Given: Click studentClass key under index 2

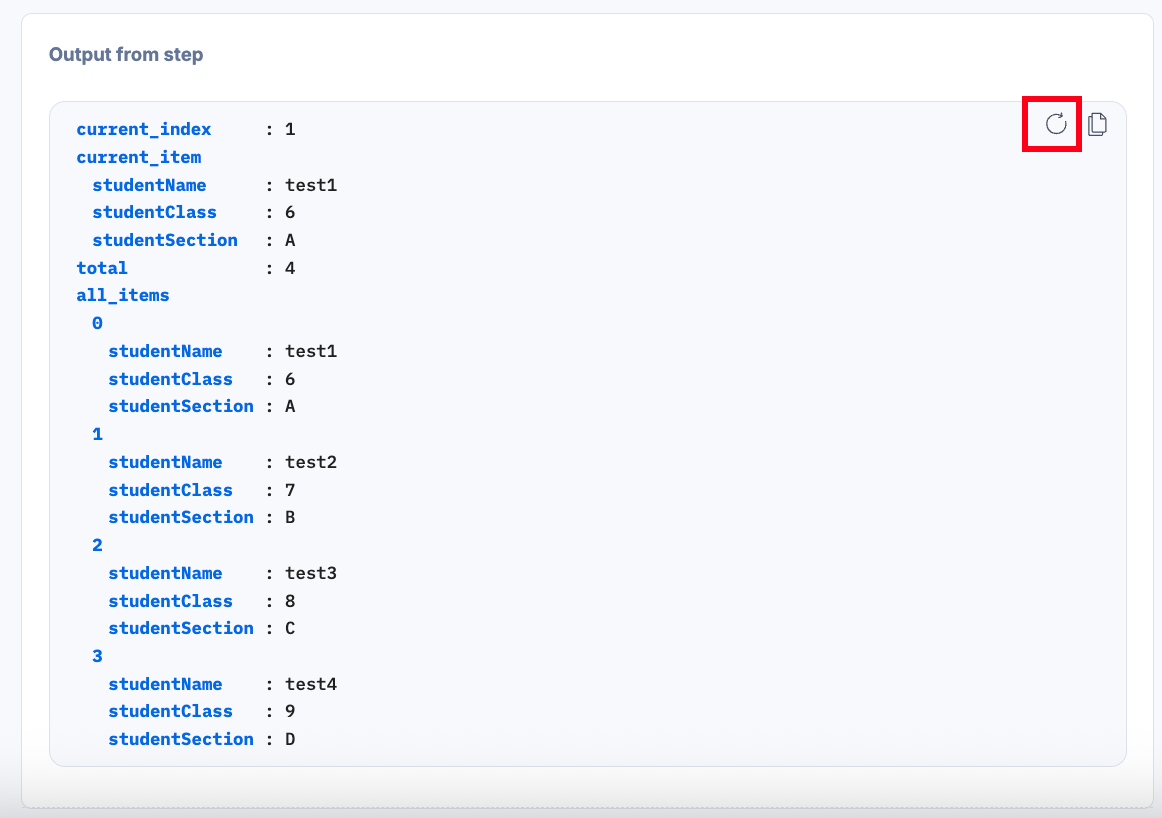Looking at the screenshot, I should coord(170,601).
